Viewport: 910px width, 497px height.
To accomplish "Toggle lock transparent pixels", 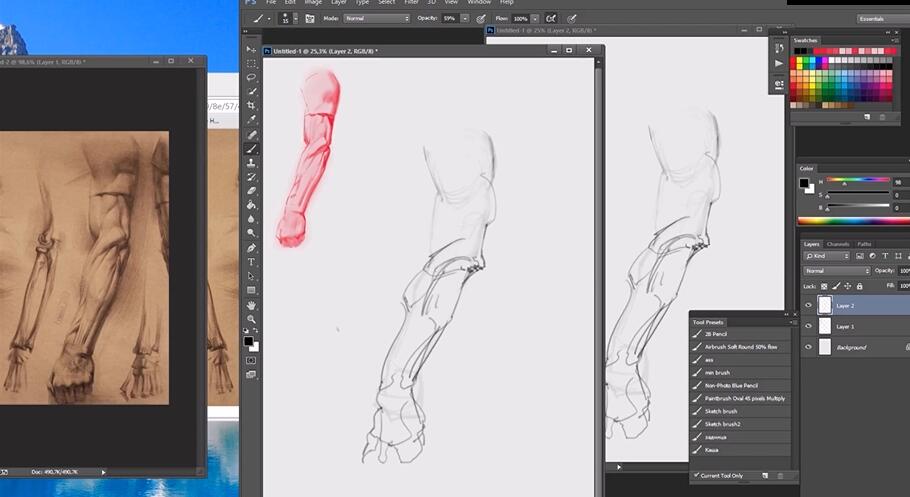I will (x=824, y=286).
